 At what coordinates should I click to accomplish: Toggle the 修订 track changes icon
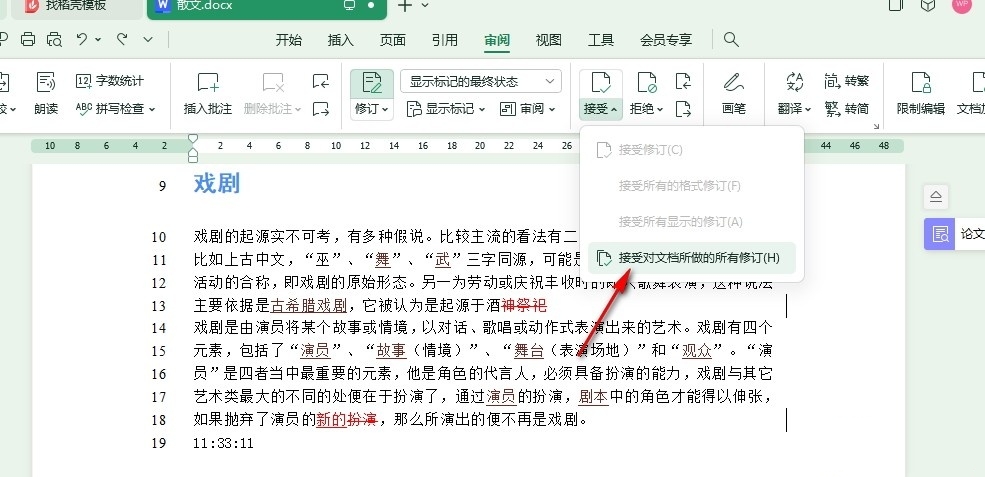[372, 83]
